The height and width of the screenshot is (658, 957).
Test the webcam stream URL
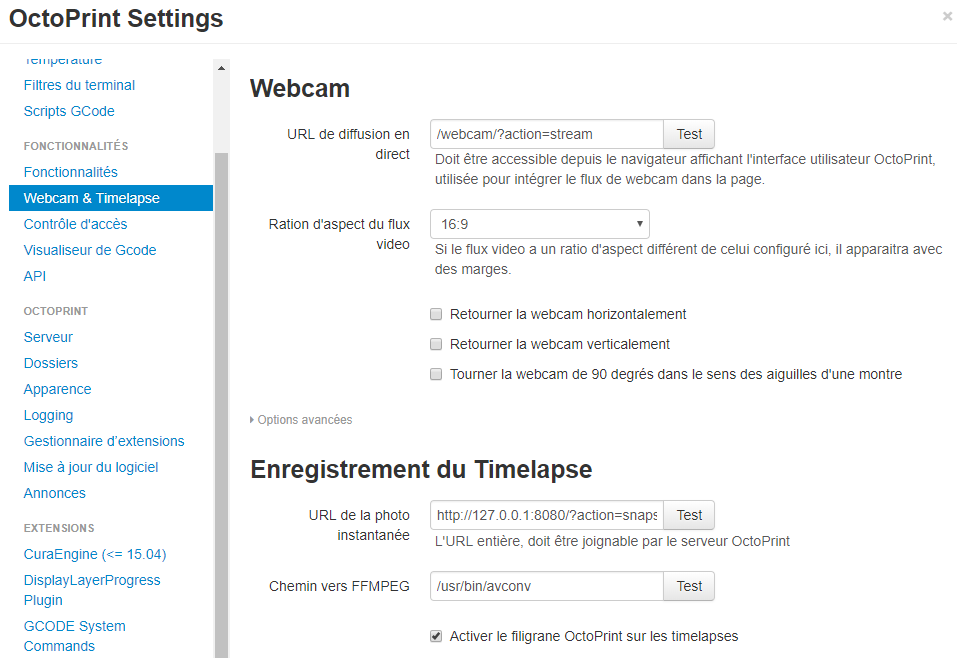tap(689, 134)
